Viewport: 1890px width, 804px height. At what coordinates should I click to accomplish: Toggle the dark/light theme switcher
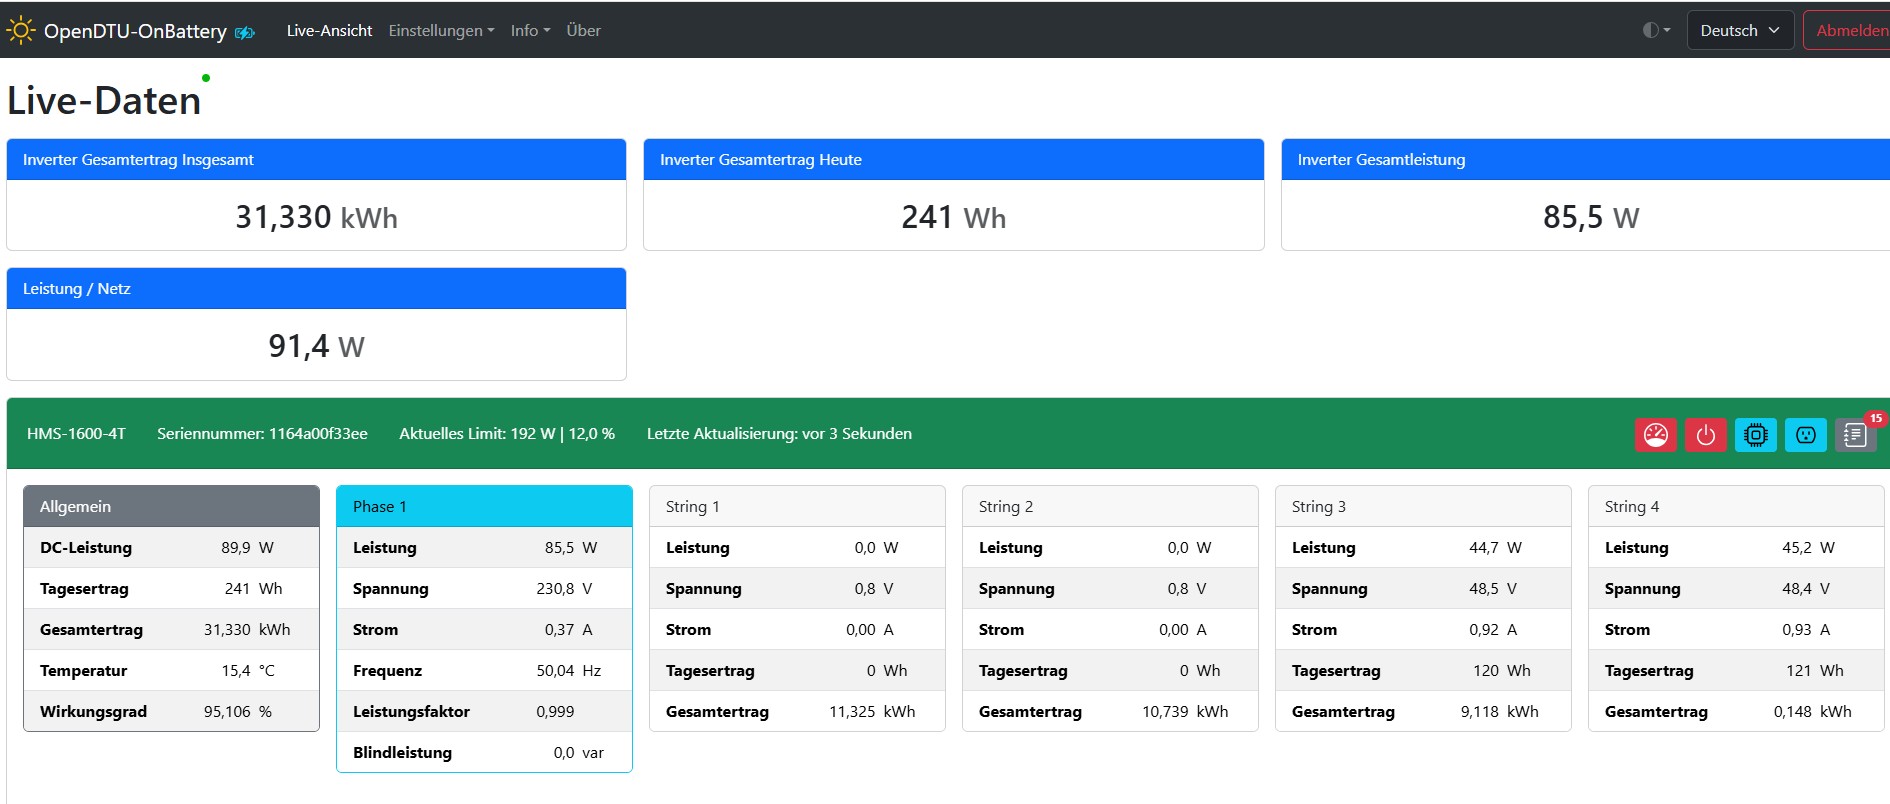[x=1656, y=30]
